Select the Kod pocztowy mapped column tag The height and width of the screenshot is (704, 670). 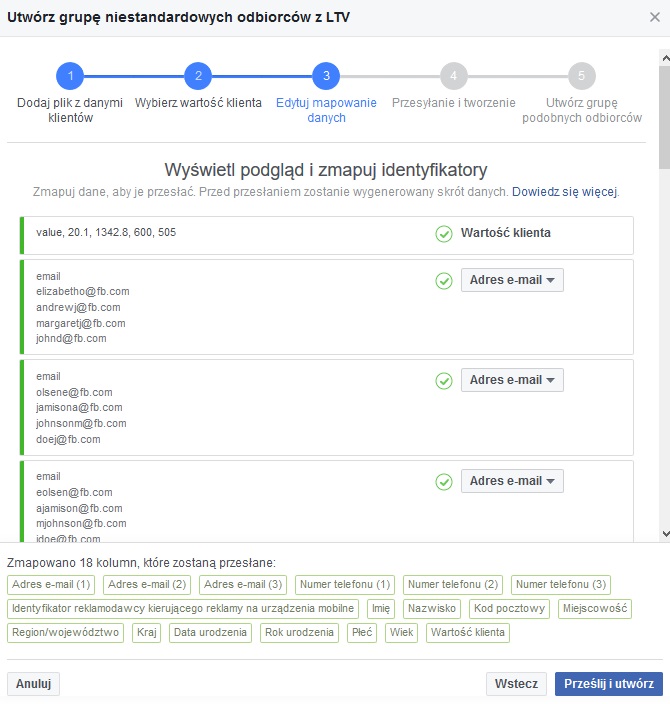coord(509,609)
